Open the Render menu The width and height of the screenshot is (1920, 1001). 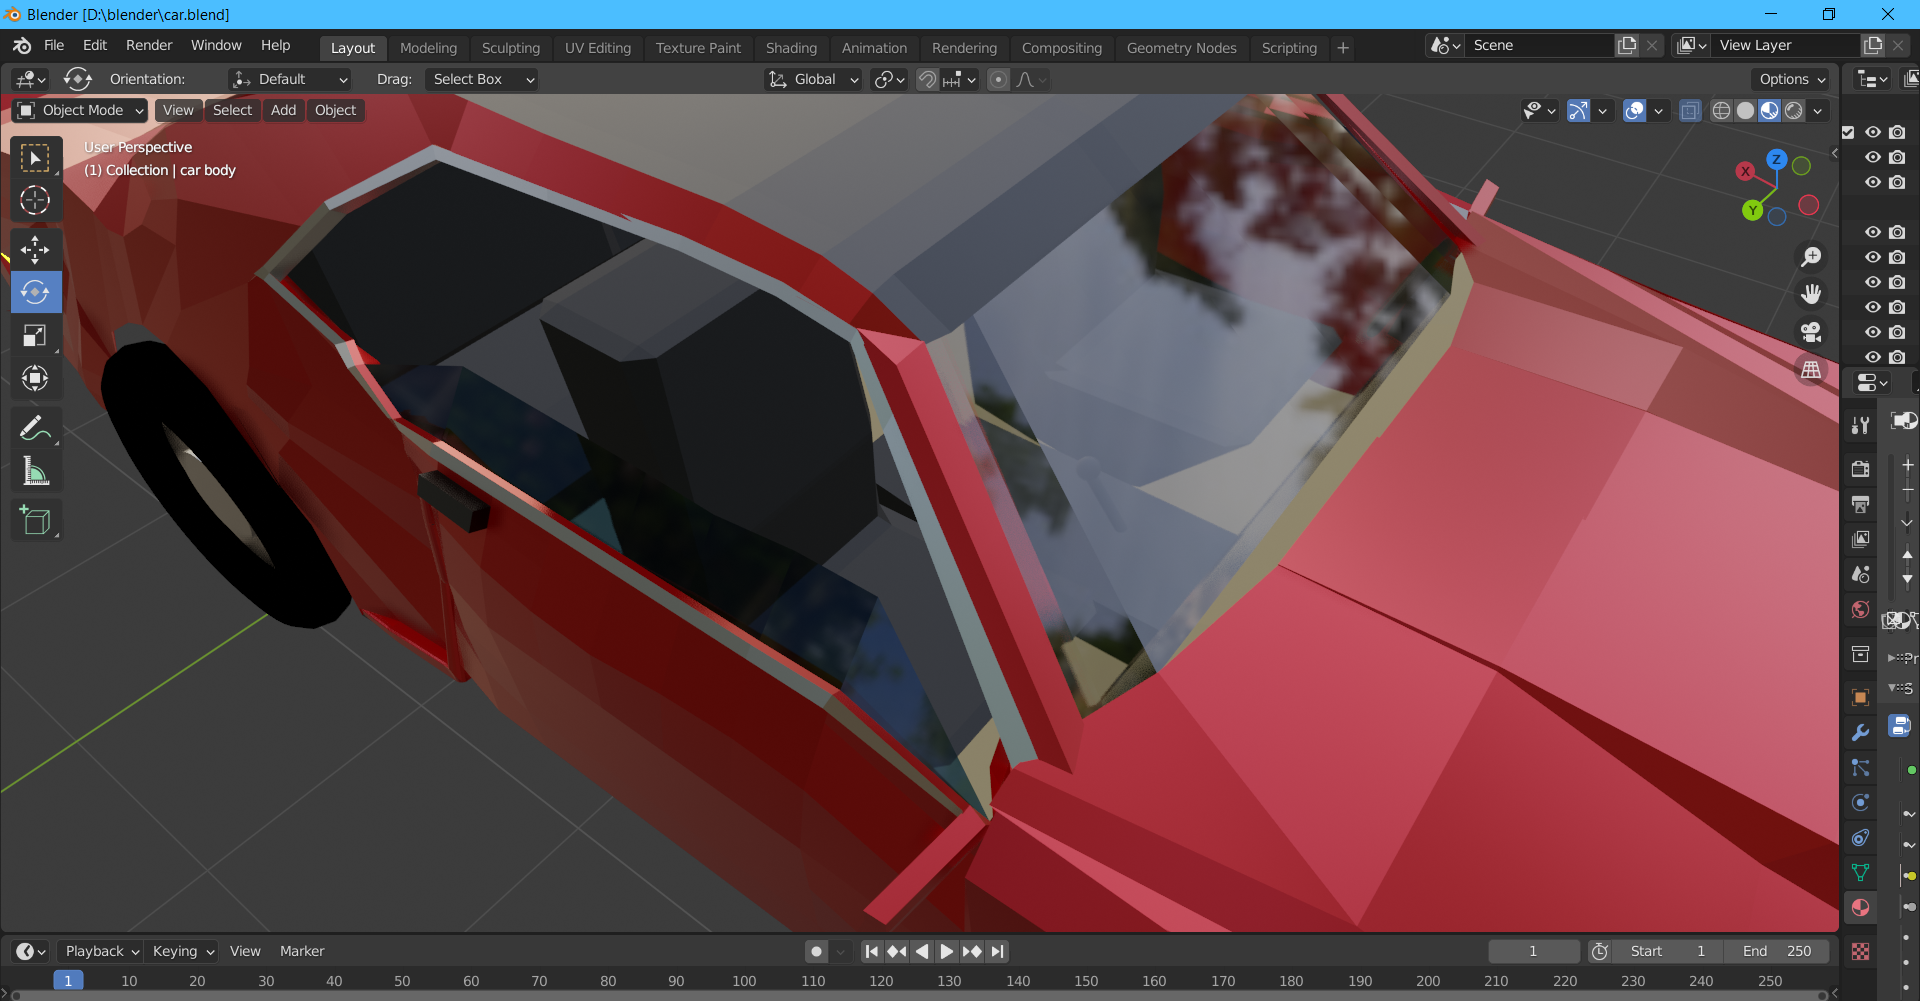(149, 46)
